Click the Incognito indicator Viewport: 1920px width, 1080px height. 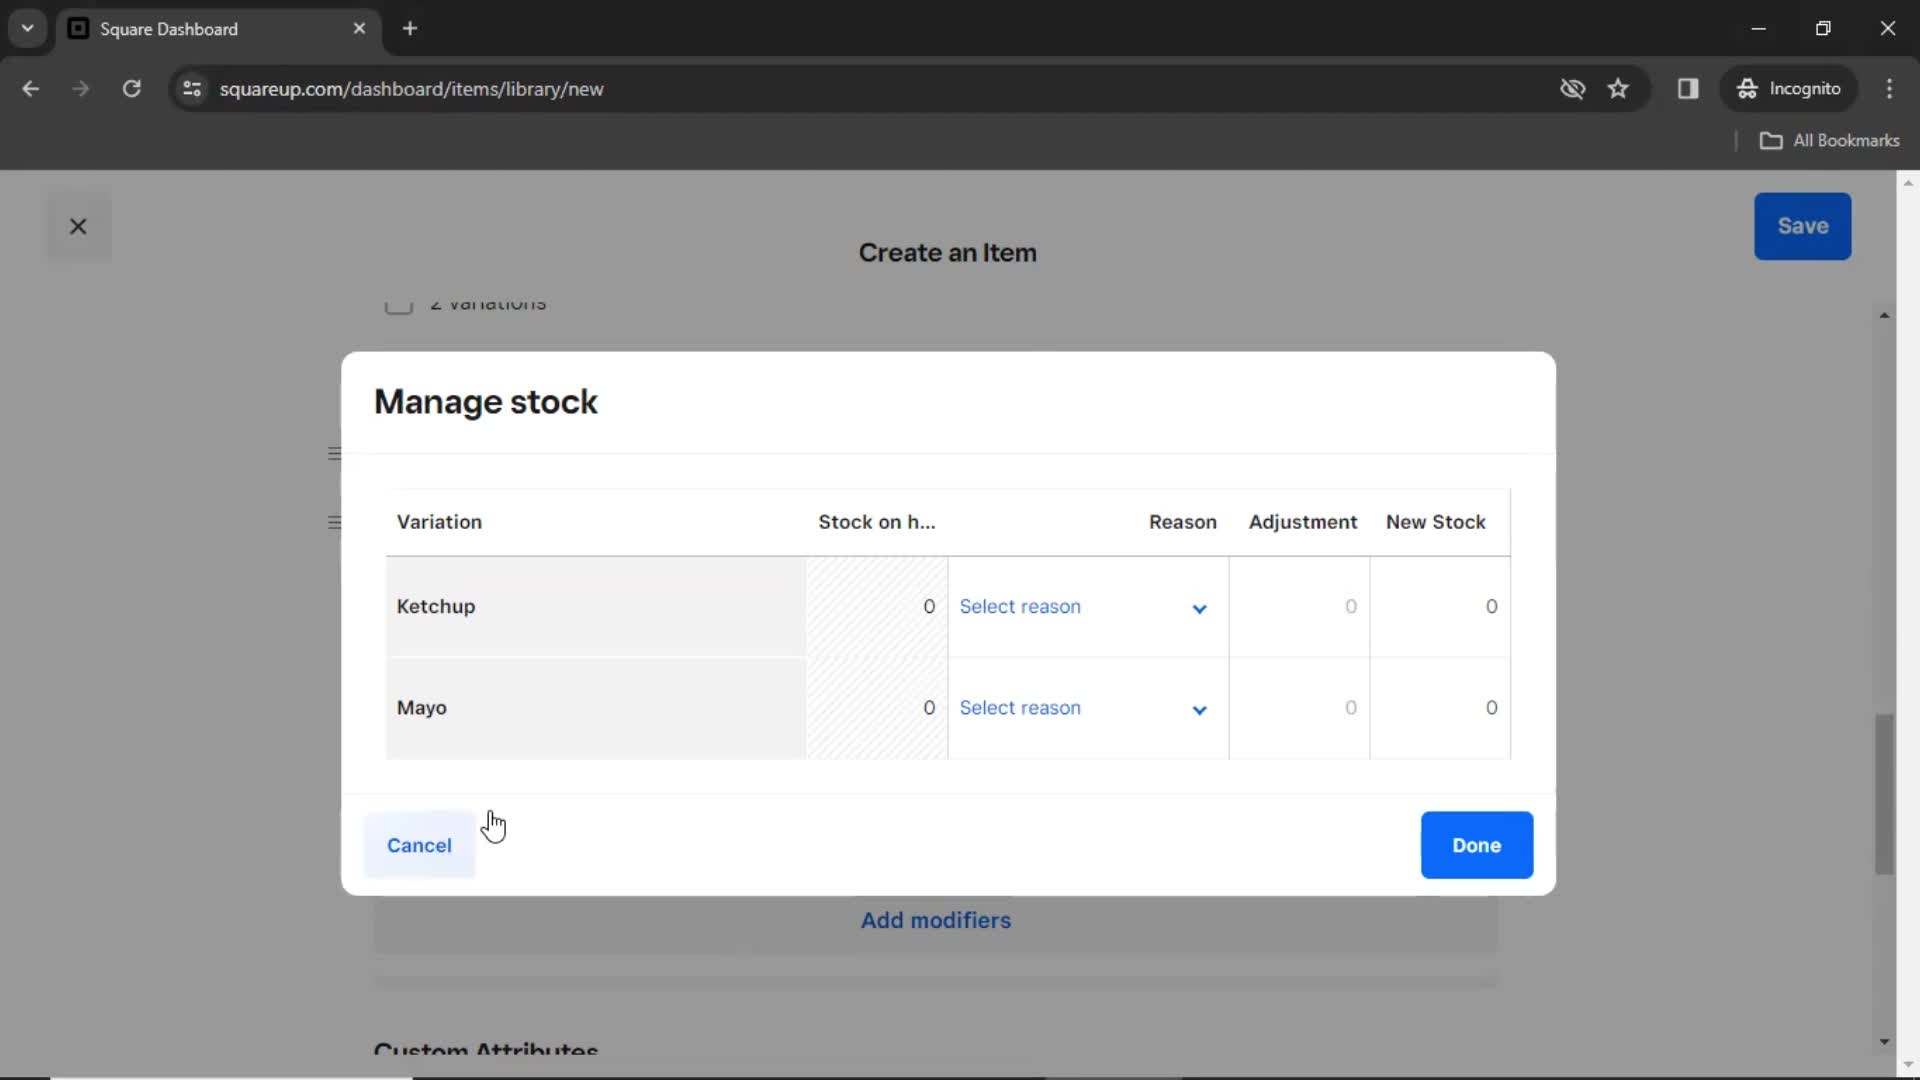[x=1788, y=89]
